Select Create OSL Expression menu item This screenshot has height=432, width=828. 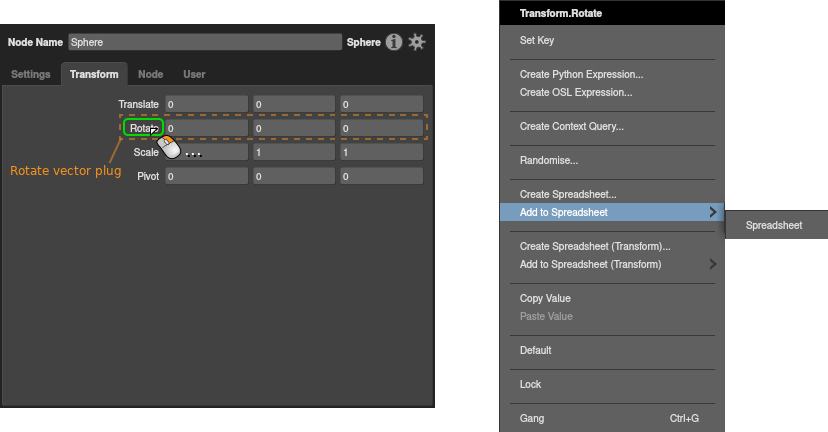575,92
